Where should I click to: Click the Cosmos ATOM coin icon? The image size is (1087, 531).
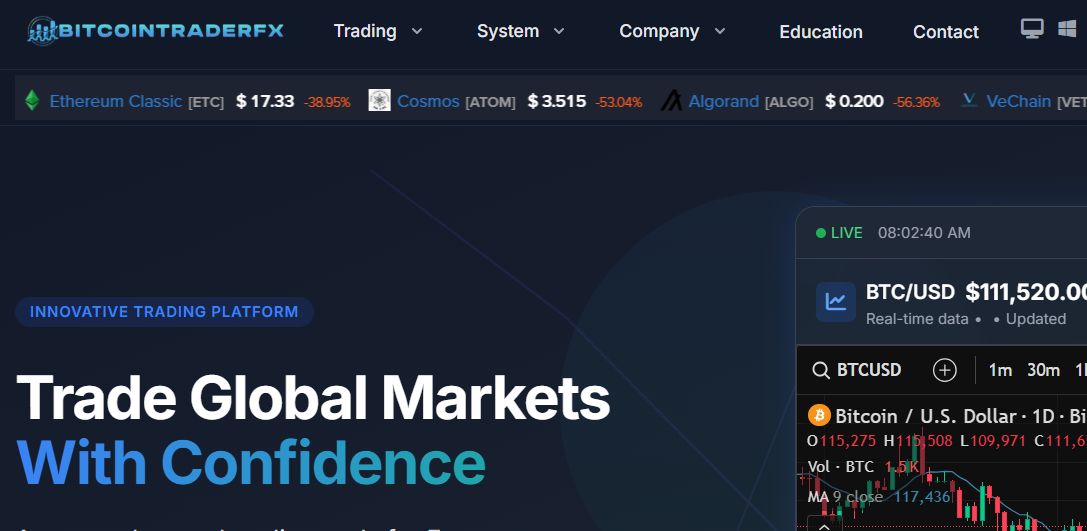pyautogui.click(x=379, y=101)
